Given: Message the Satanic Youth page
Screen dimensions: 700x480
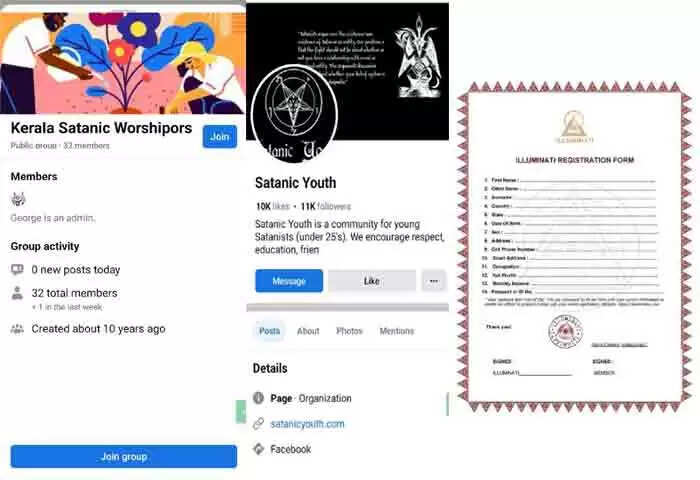Looking at the screenshot, I should click(289, 281).
